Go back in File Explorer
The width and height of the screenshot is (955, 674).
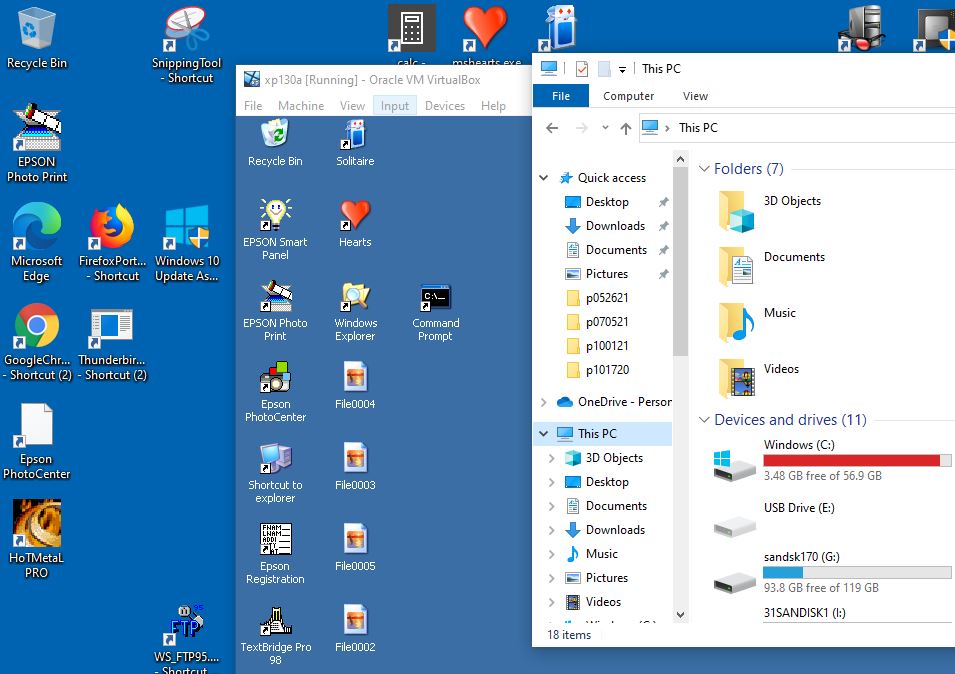[x=552, y=128]
